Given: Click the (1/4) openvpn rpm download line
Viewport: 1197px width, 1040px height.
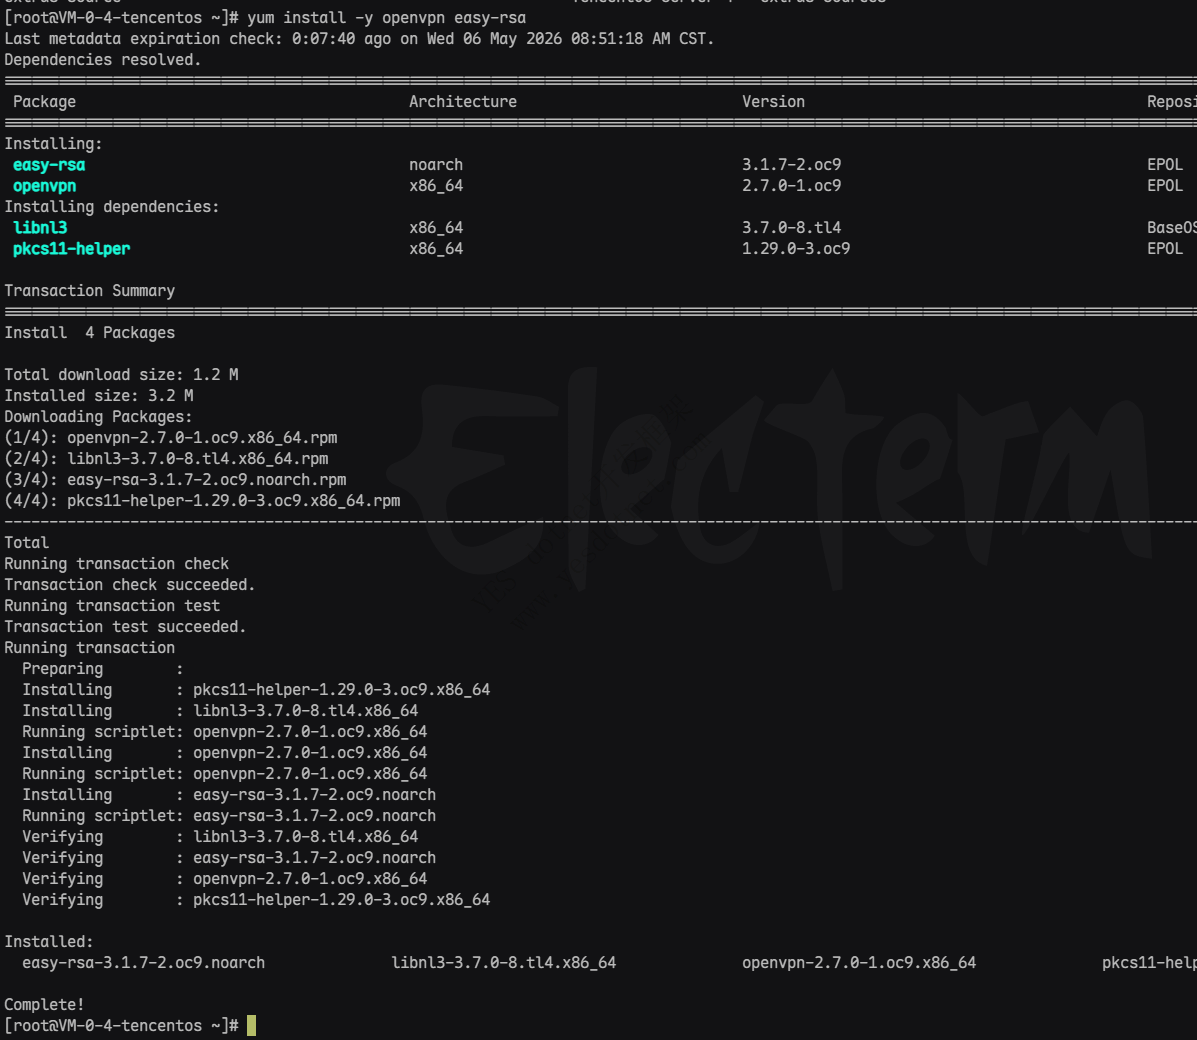Looking at the screenshot, I should (x=171, y=438).
